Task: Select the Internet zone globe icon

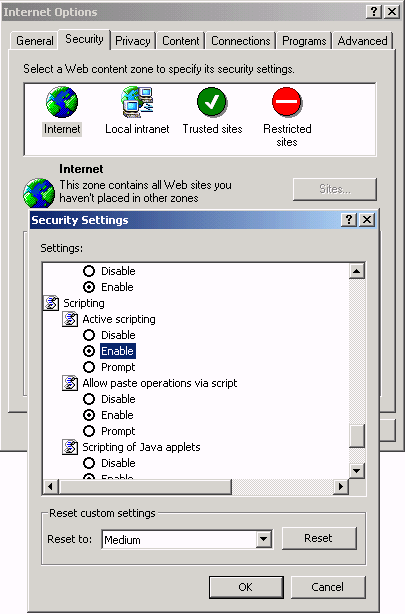Action: [62, 102]
